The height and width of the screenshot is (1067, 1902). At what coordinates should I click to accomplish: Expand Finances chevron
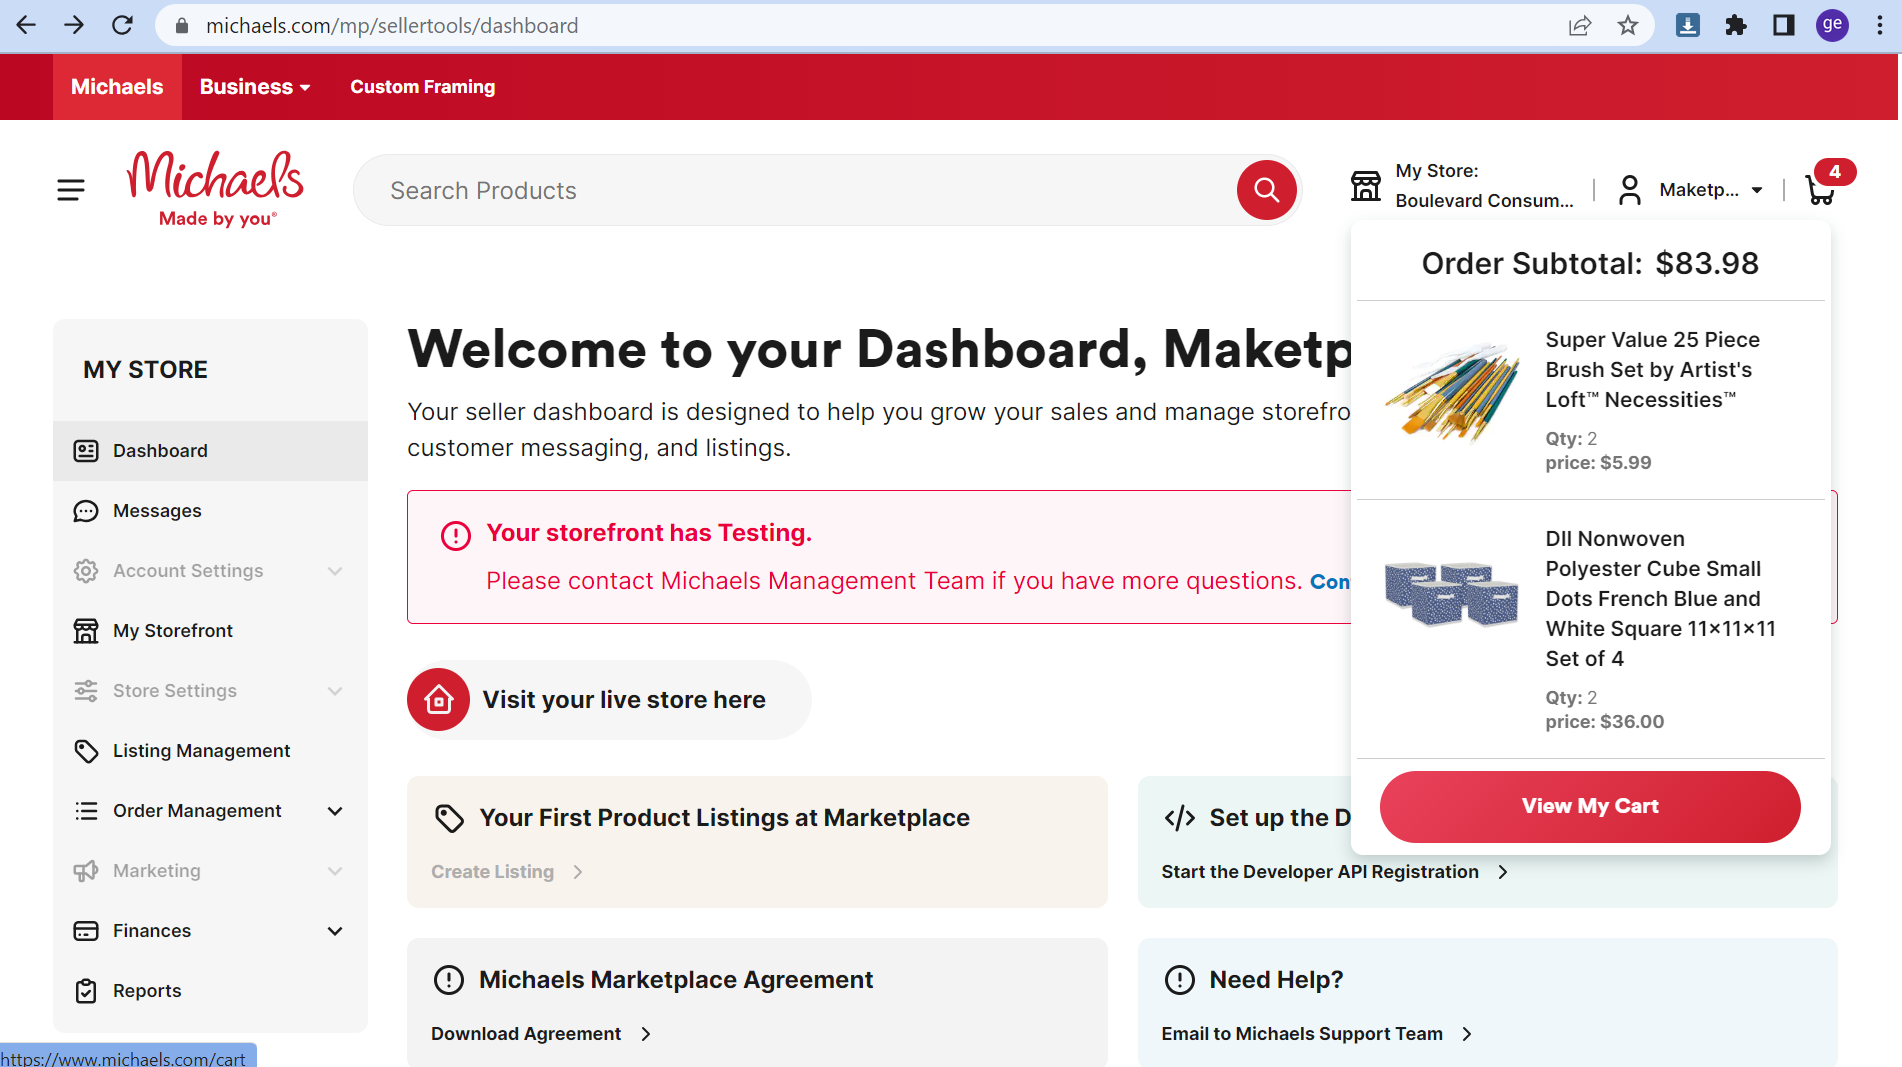click(335, 931)
